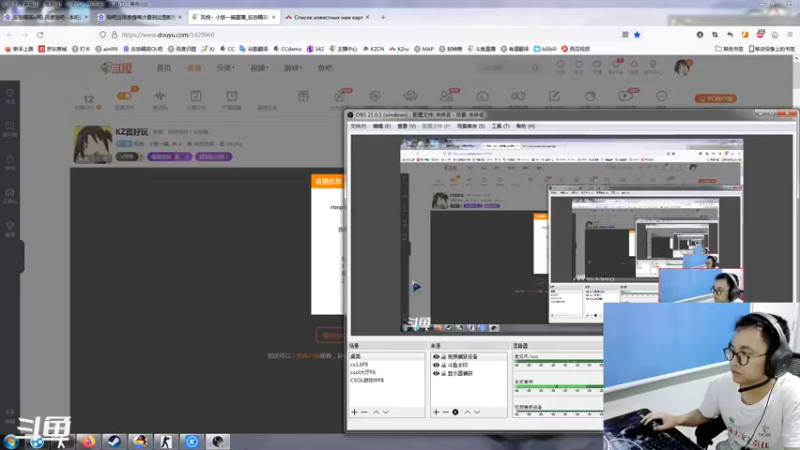The image size is (800, 450).
Task: Click the orange PC客户端 button
Action: [x=715, y=98]
